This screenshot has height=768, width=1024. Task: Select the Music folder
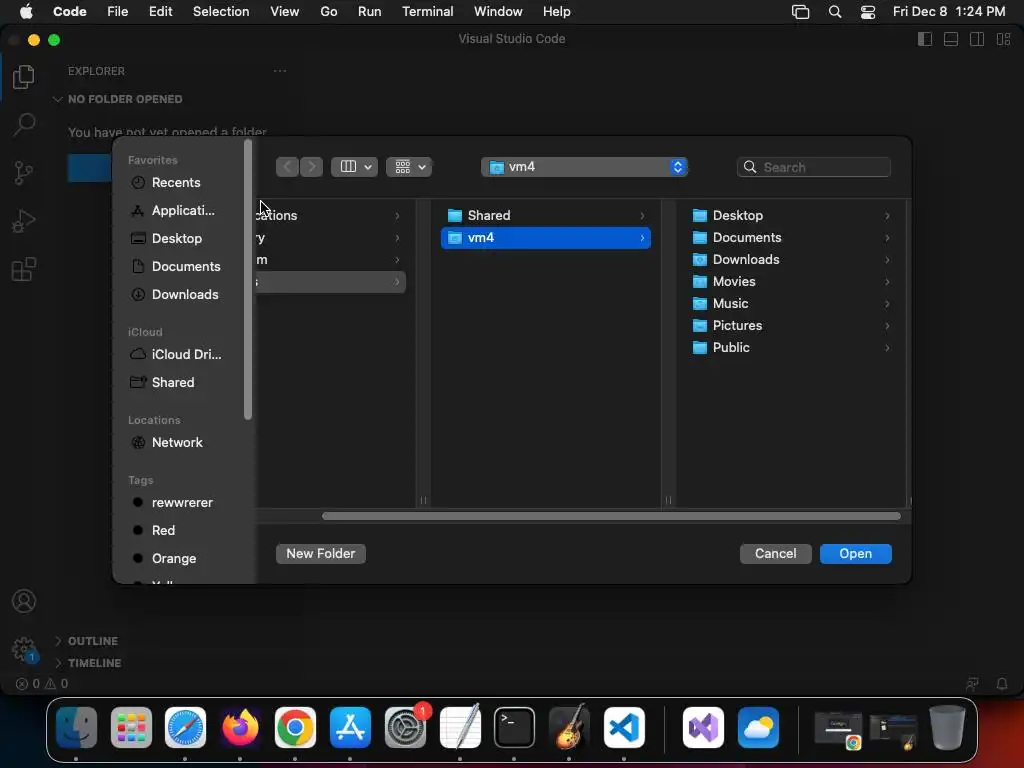click(791, 304)
